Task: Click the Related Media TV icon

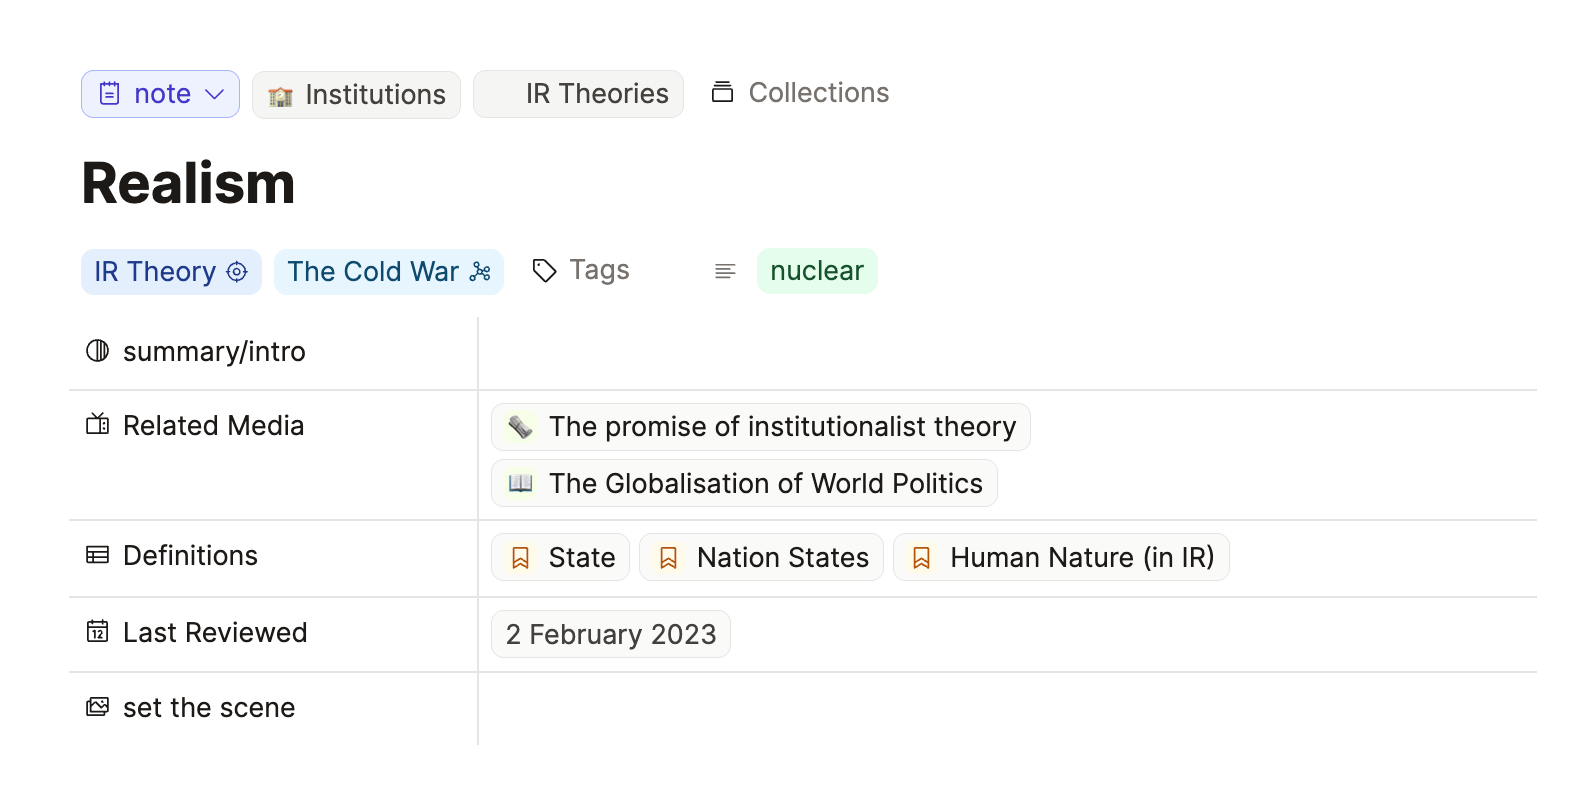Action: tap(97, 425)
